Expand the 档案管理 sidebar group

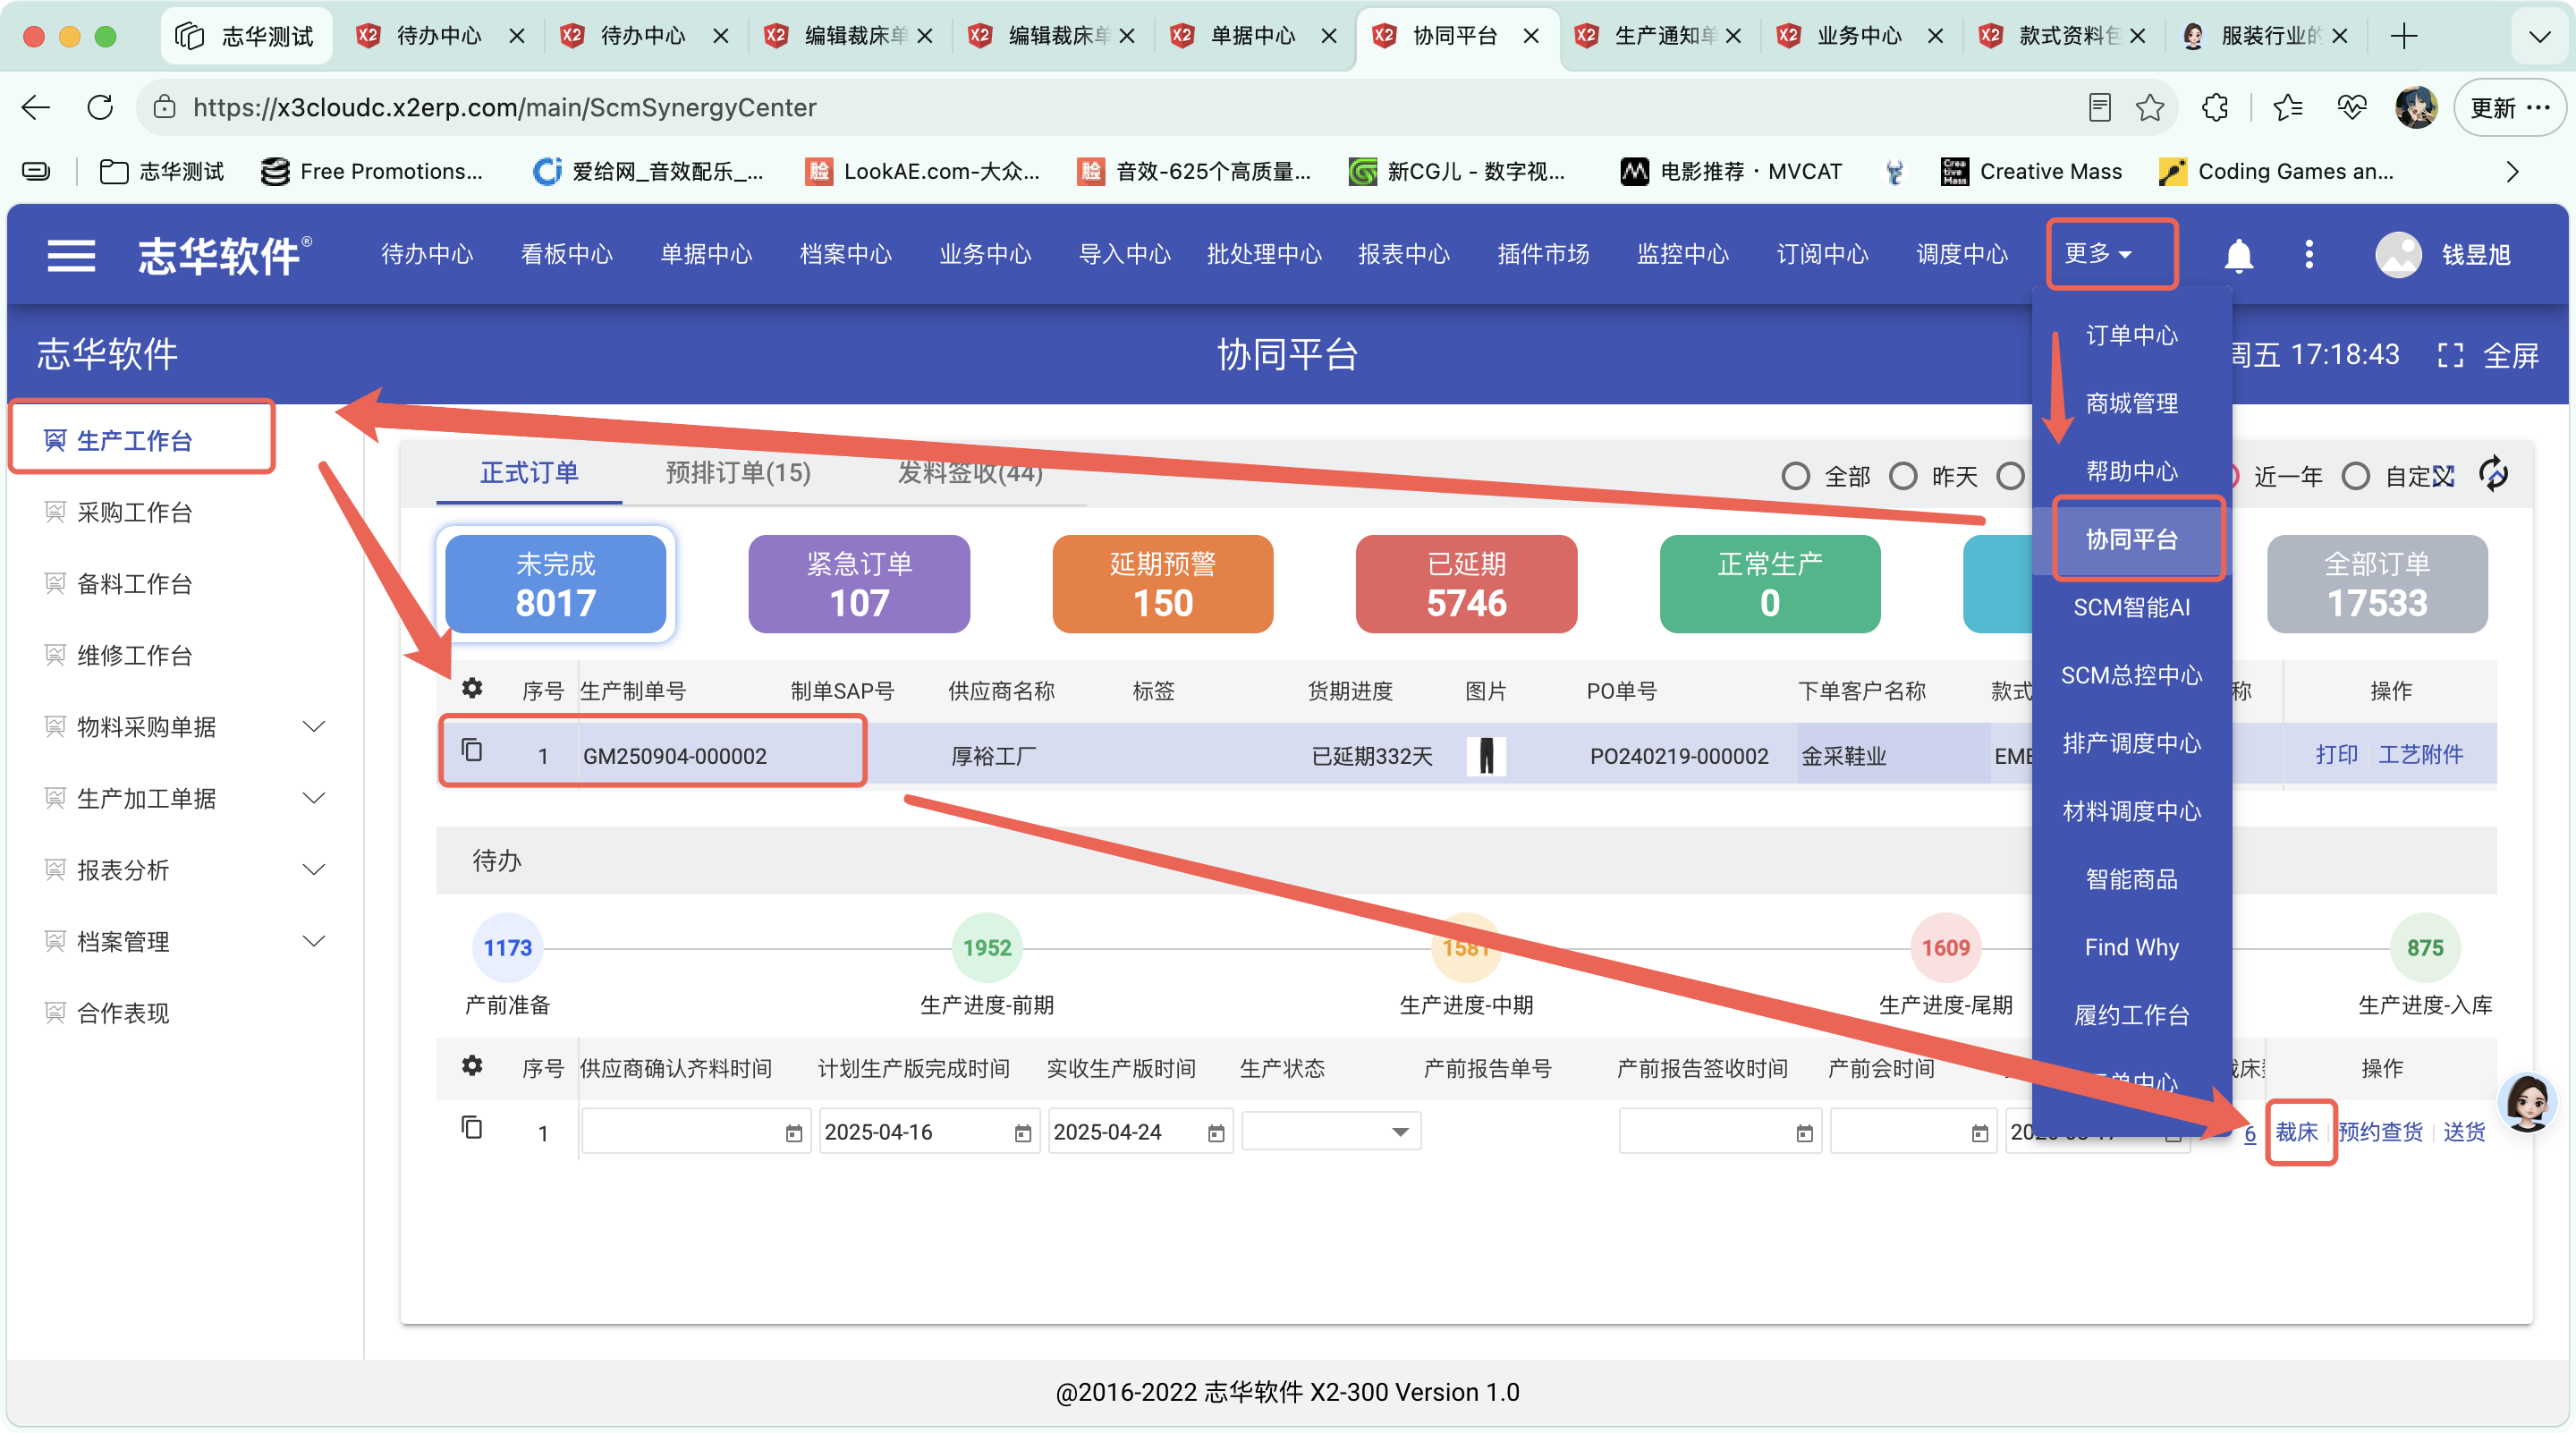tap(314, 941)
